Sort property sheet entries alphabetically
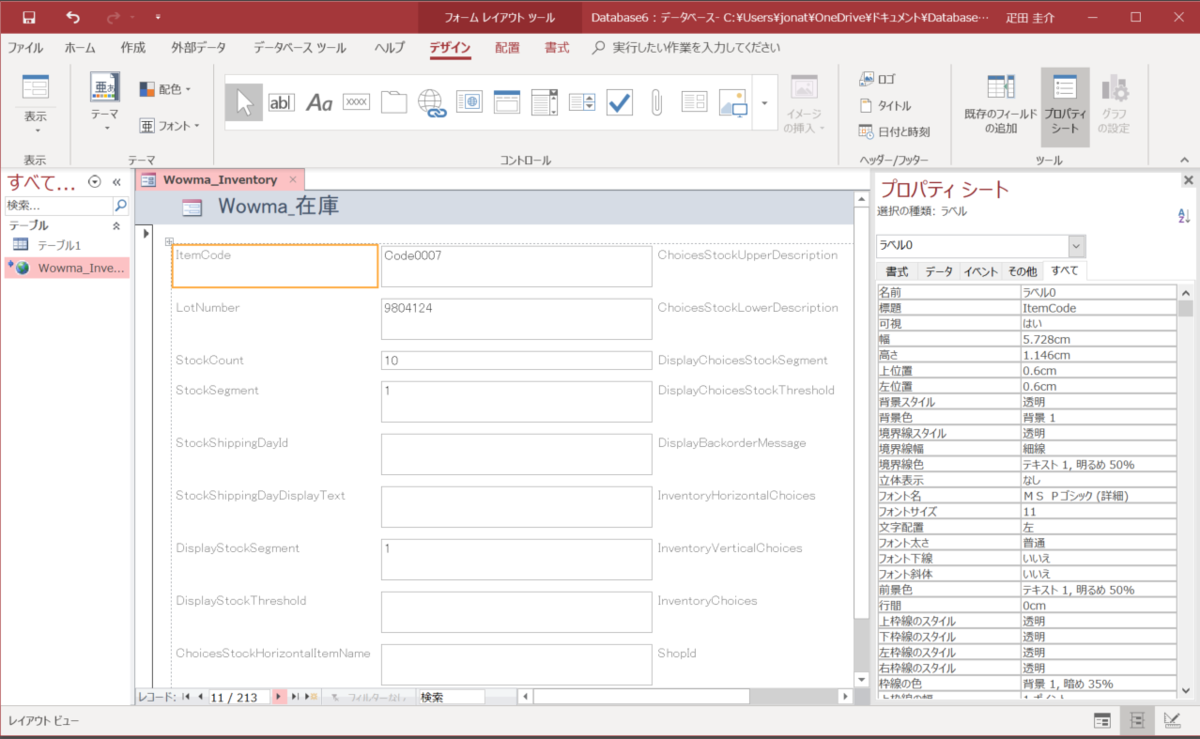This screenshot has height=739, width=1200. (x=1183, y=215)
